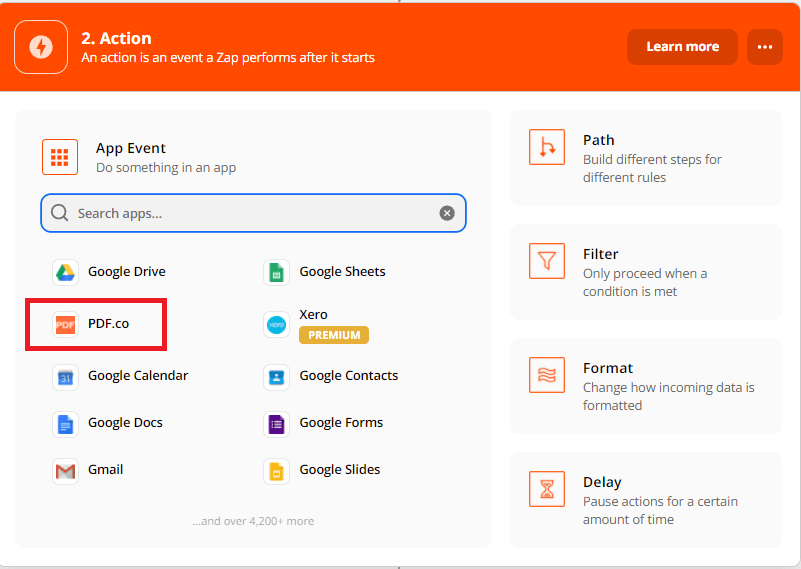Screen dimensions: 801x569
Task: Click the Google Drive app icon
Action: point(66,272)
